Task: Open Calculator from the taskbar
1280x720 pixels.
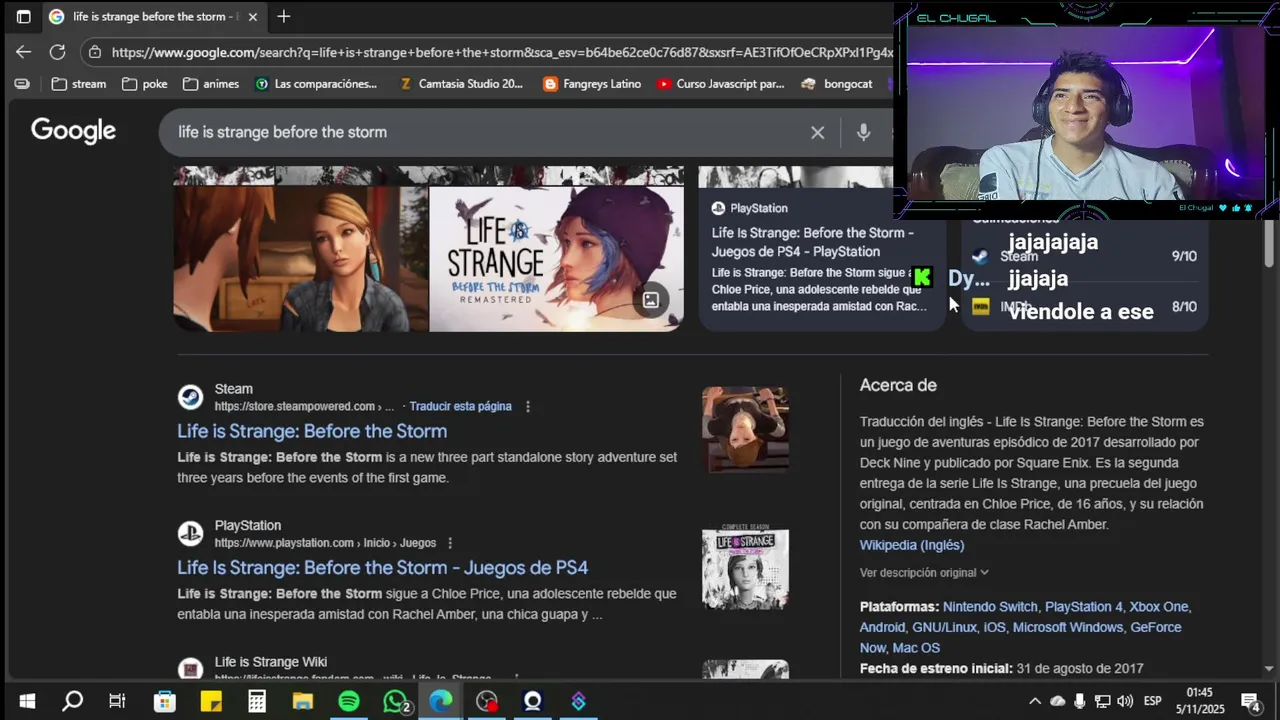Action: pyautogui.click(x=257, y=701)
